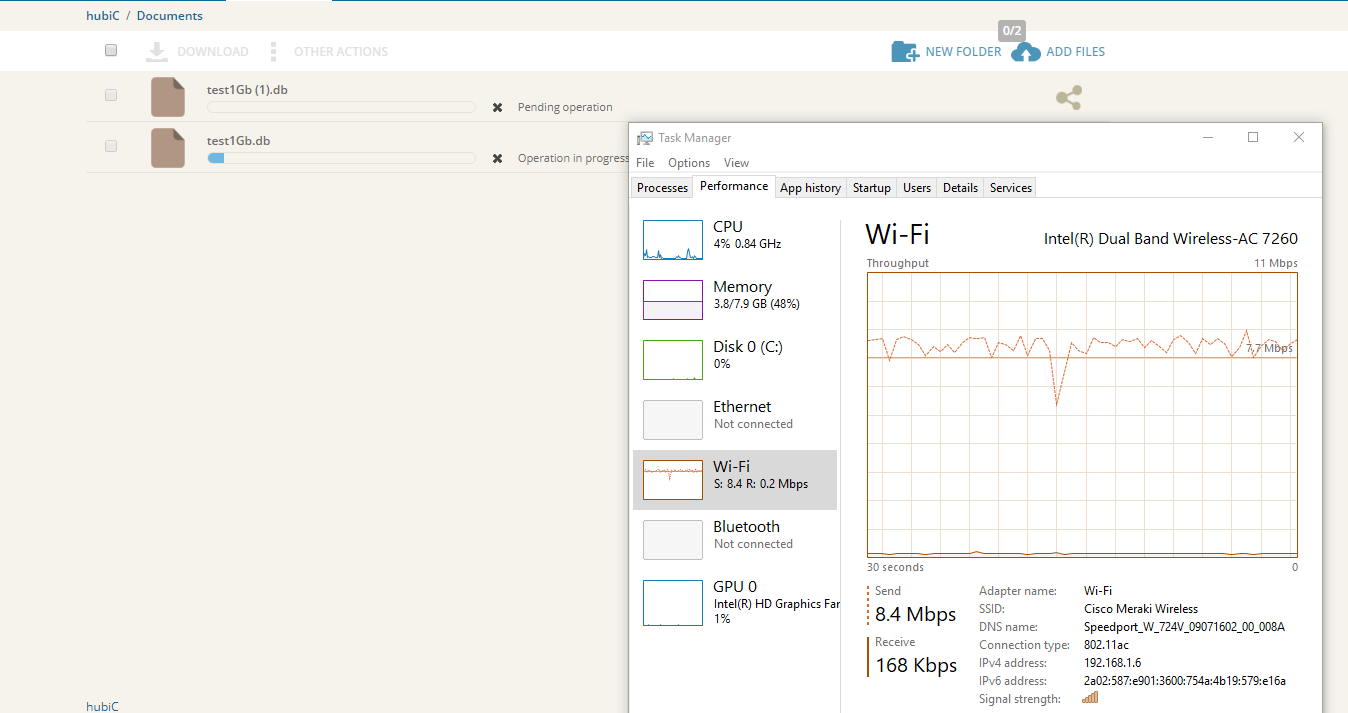Viewport: 1348px width, 713px height.
Task: Cancel the pending test1Gb (1).db upload
Action: click(x=497, y=107)
